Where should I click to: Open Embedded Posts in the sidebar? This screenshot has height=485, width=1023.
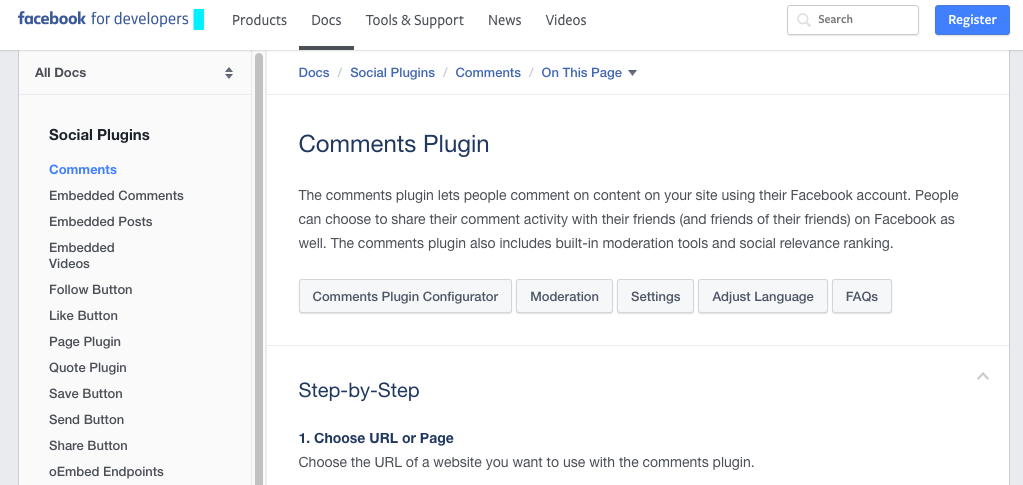coord(100,222)
